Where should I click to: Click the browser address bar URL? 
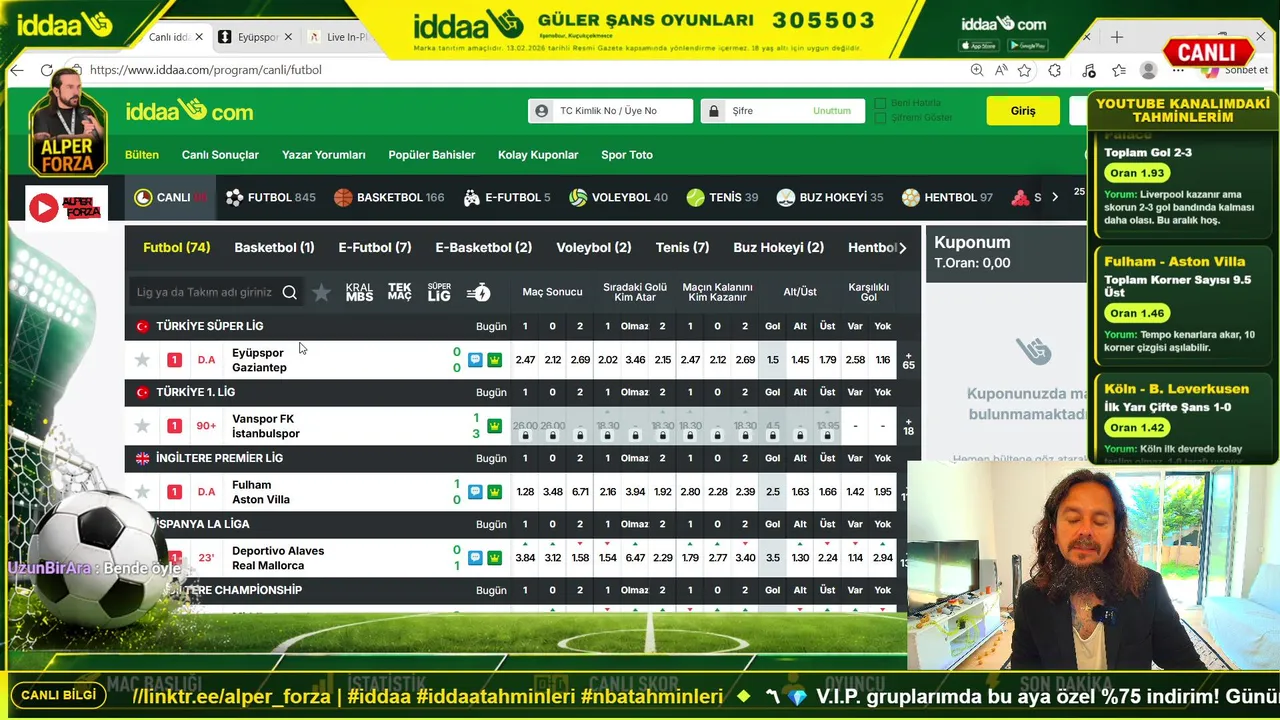click(206, 70)
